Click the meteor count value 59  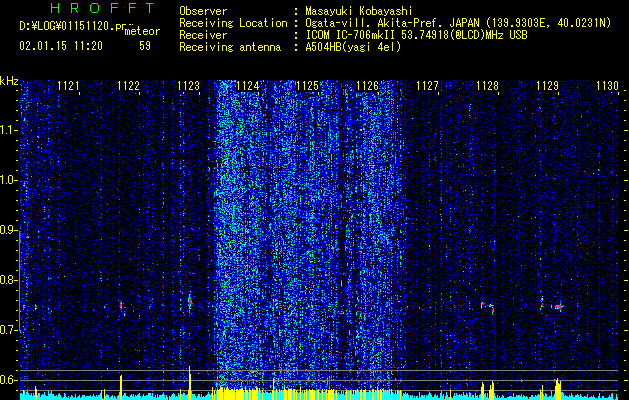coord(145,46)
